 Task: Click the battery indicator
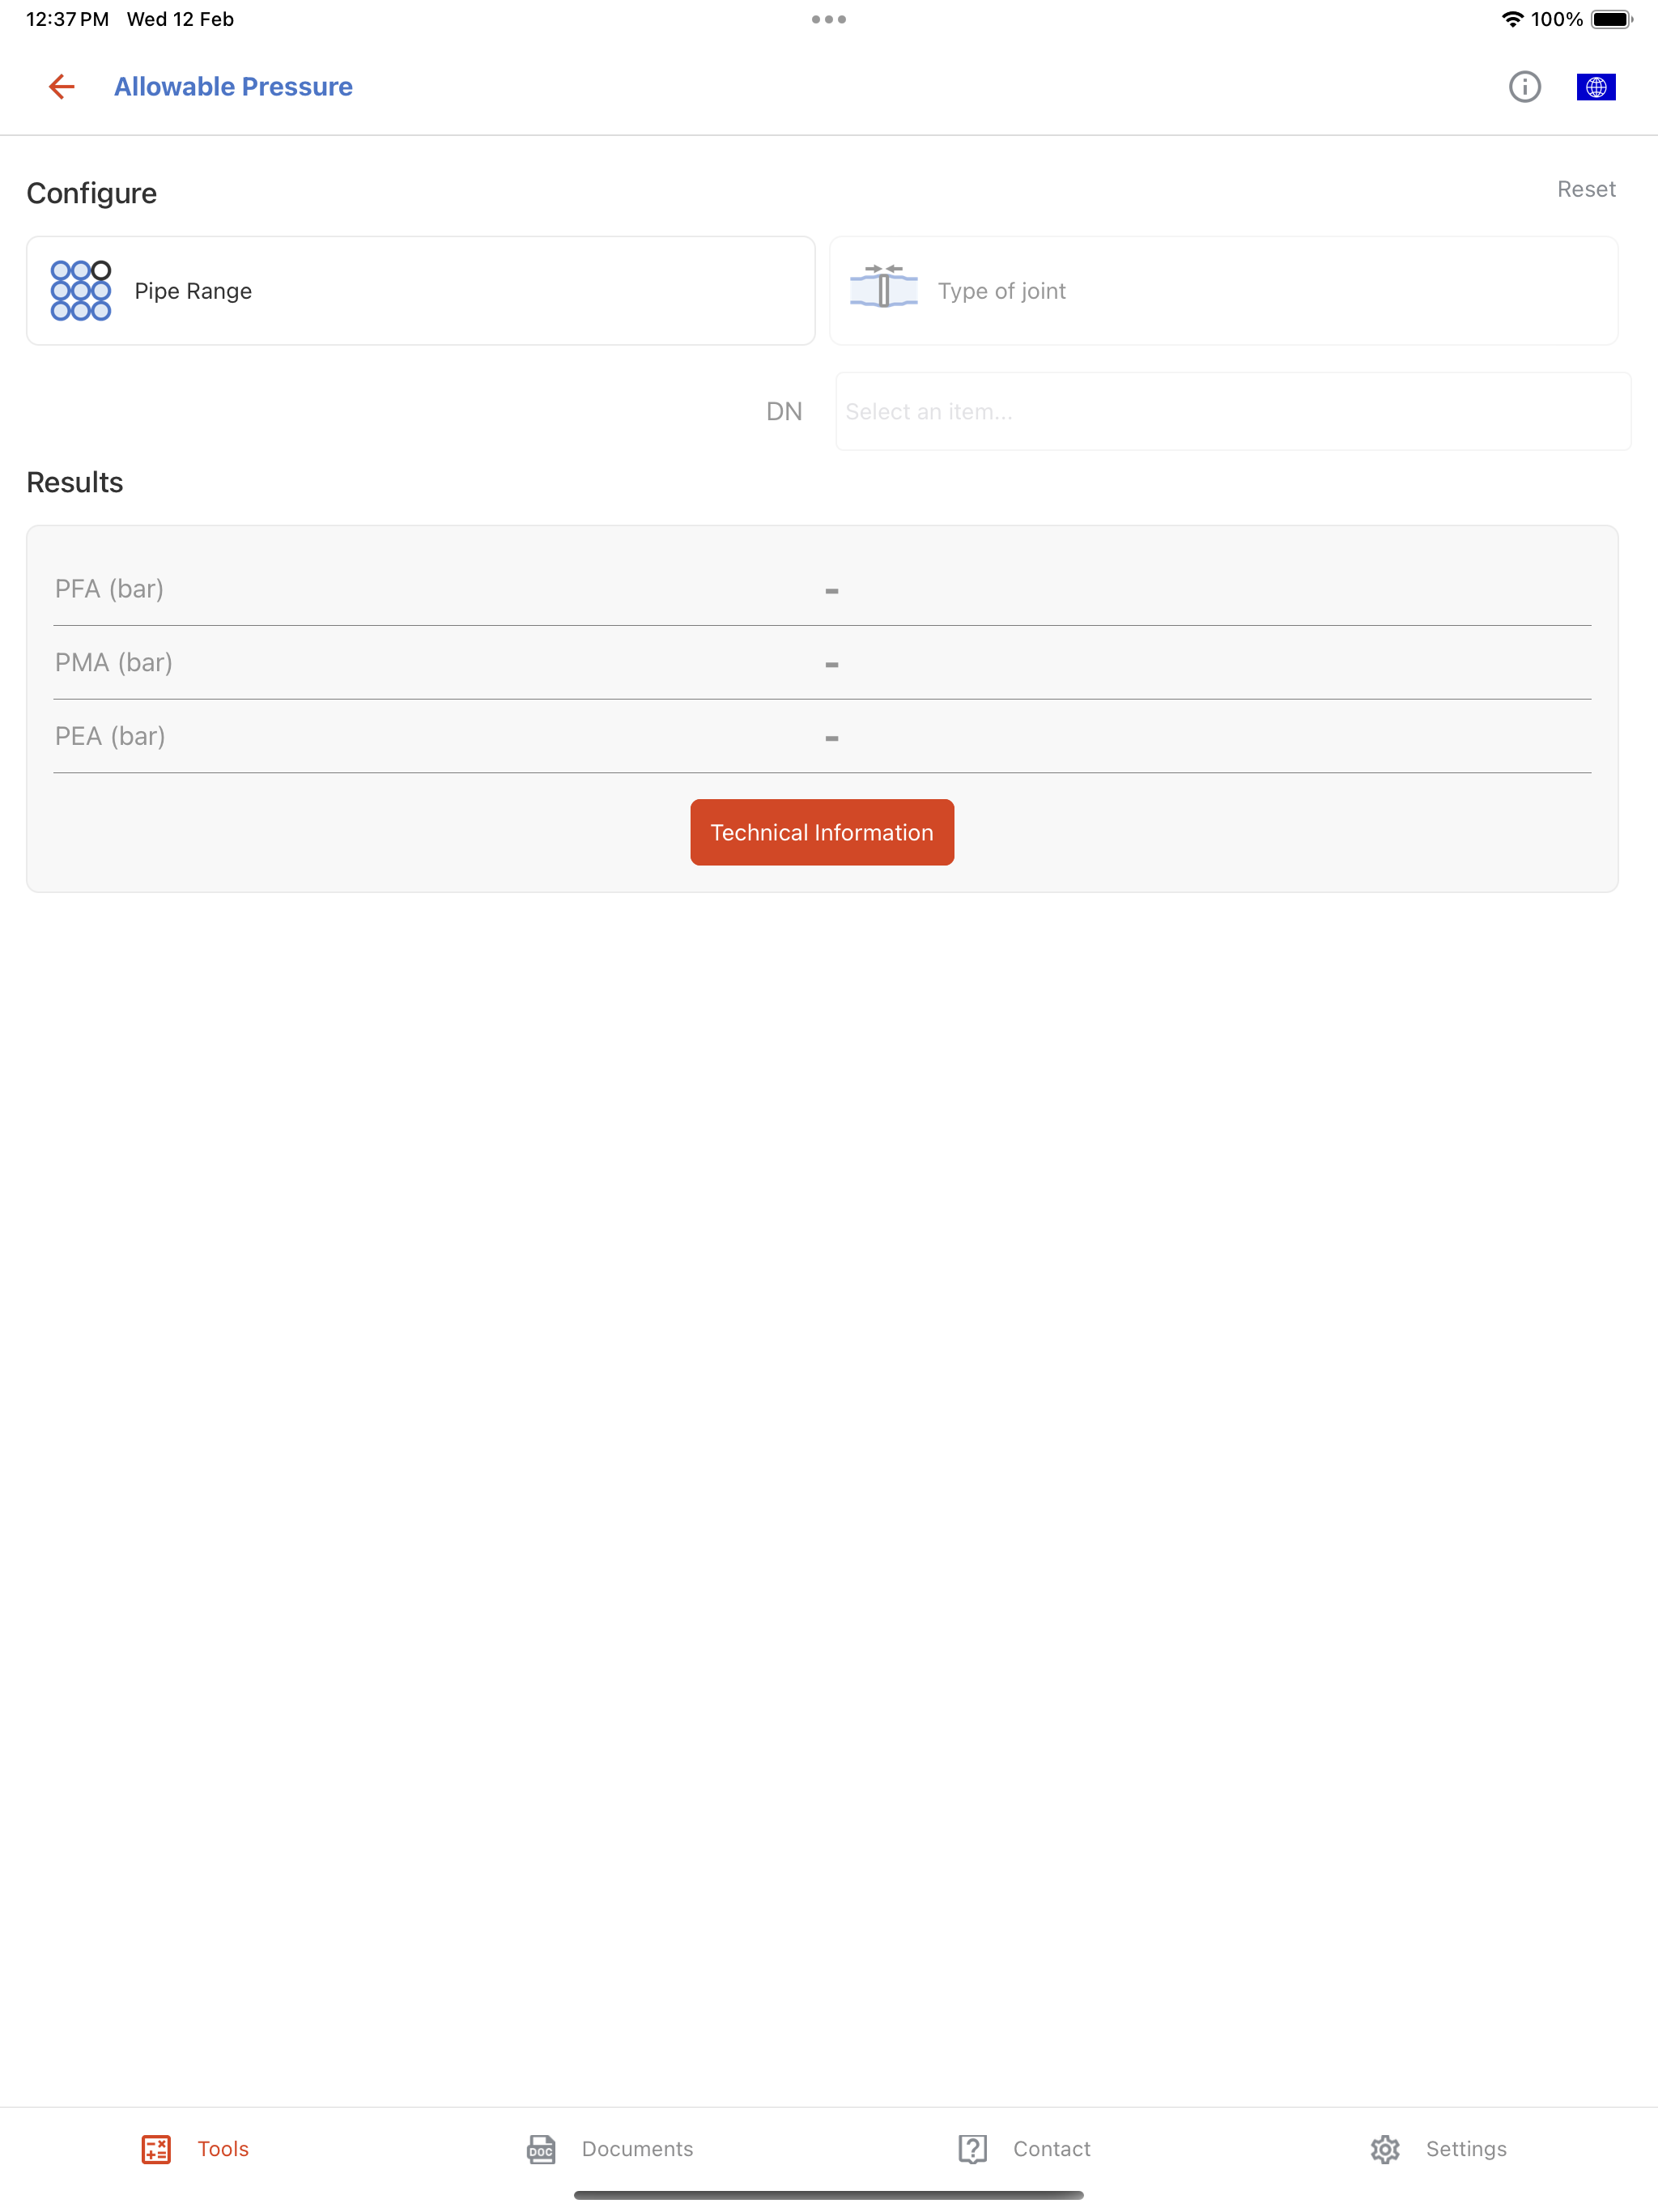pos(1612,18)
